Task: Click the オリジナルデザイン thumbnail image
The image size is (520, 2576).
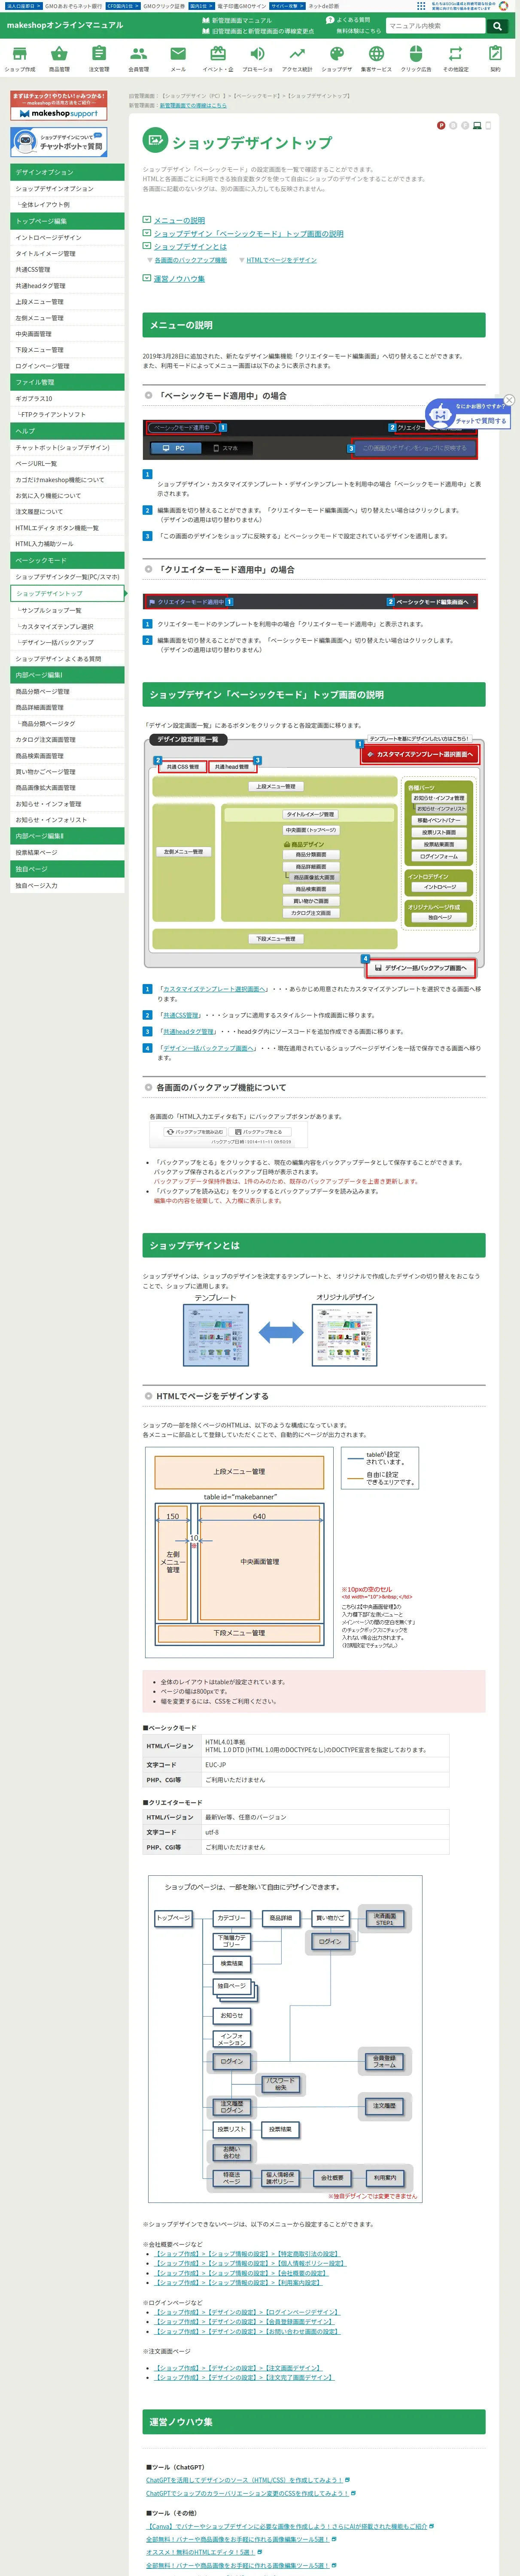Action: tap(345, 1334)
